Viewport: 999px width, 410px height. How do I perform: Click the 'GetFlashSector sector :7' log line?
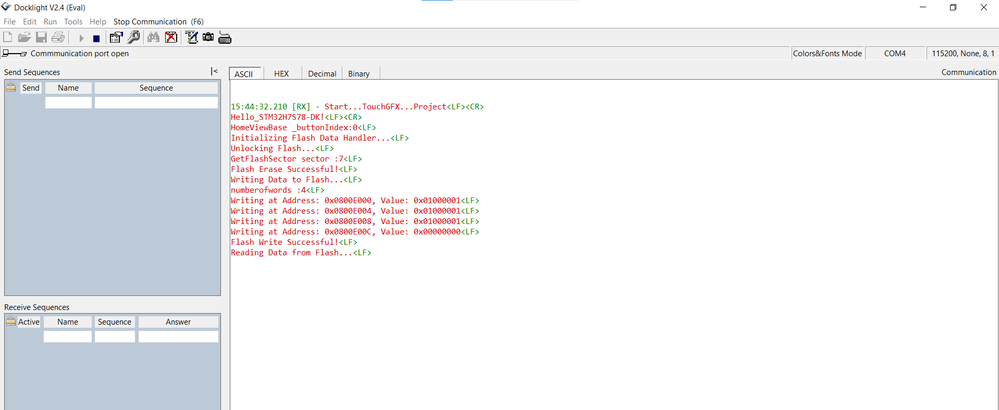[x=296, y=159]
